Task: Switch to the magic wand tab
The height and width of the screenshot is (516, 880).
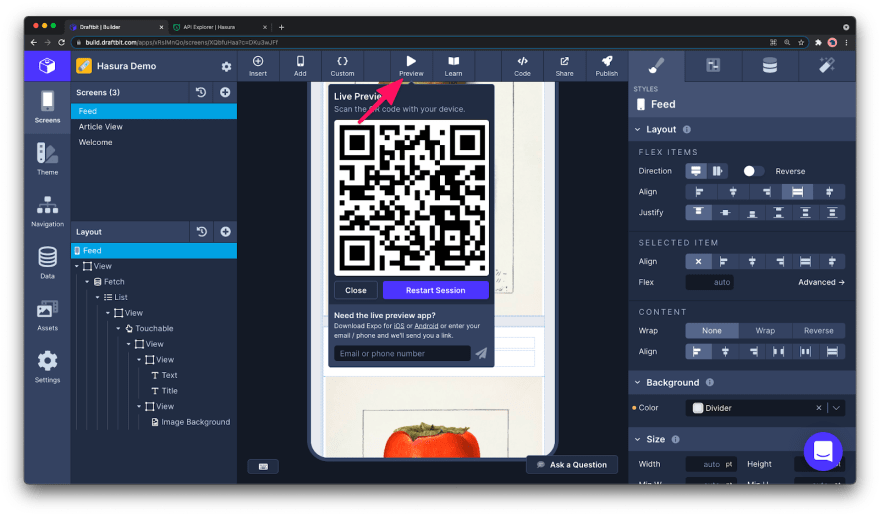Action: click(x=827, y=66)
